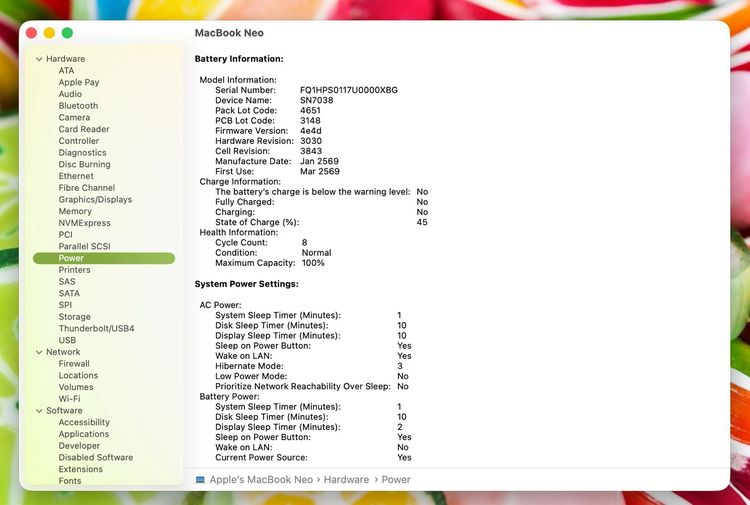Click the Network category label
The width and height of the screenshot is (750, 505).
coord(63,352)
